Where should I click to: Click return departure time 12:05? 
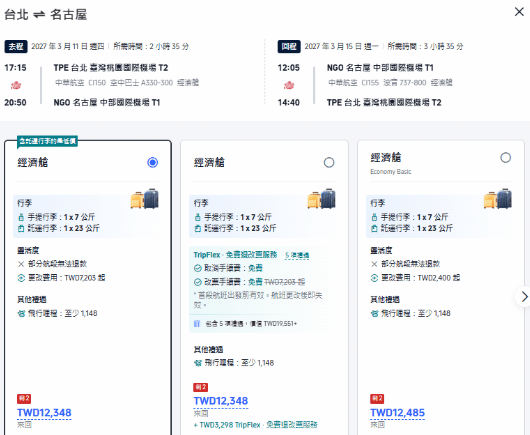pyautogui.click(x=289, y=68)
